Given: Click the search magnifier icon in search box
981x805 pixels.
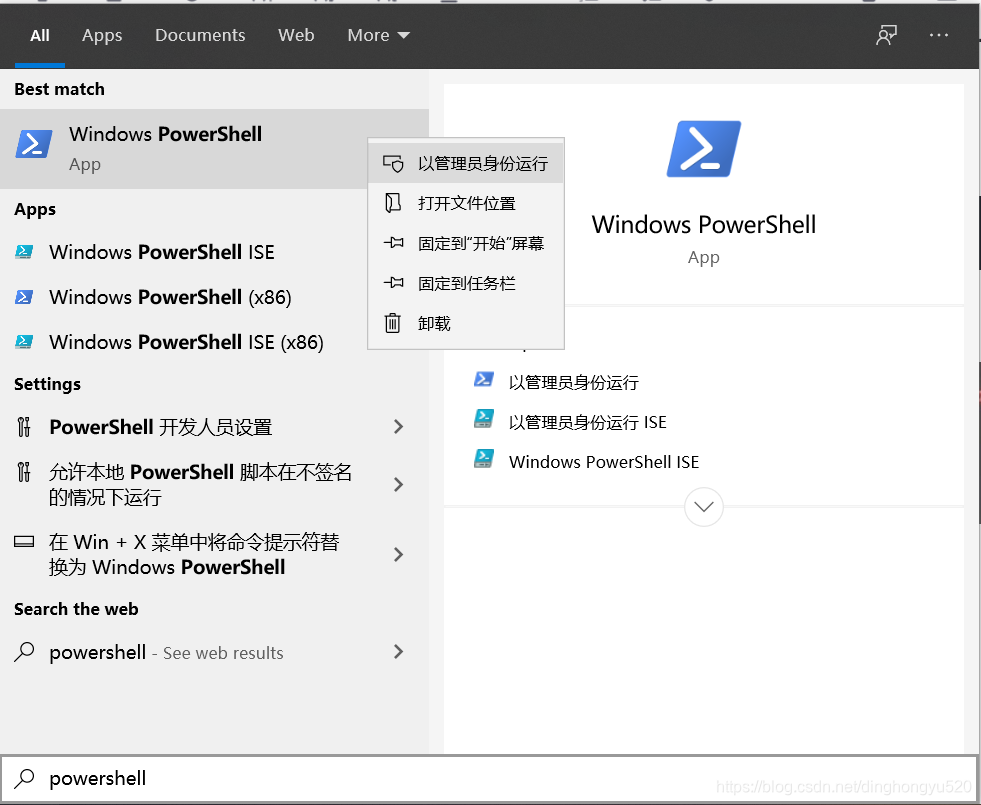Looking at the screenshot, I should pos(24,778).
